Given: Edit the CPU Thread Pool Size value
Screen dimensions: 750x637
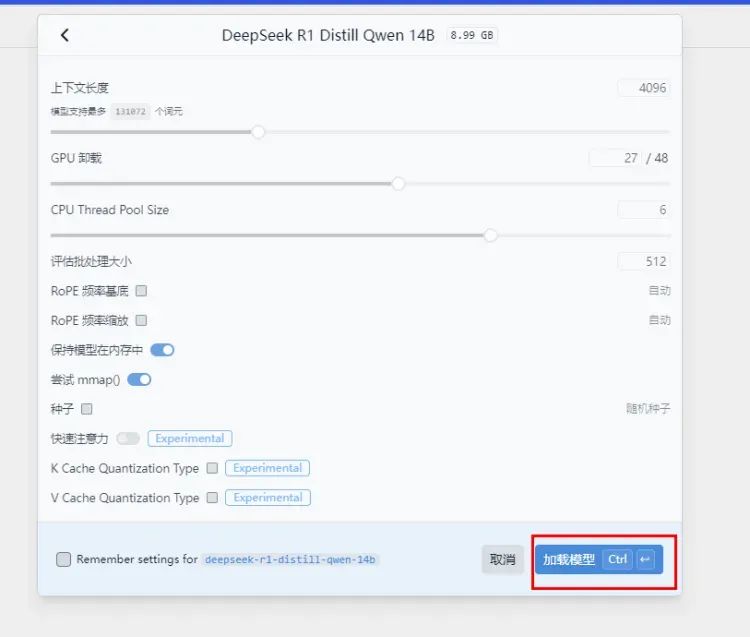Looking at the screenshot, I should pos(644,210).
